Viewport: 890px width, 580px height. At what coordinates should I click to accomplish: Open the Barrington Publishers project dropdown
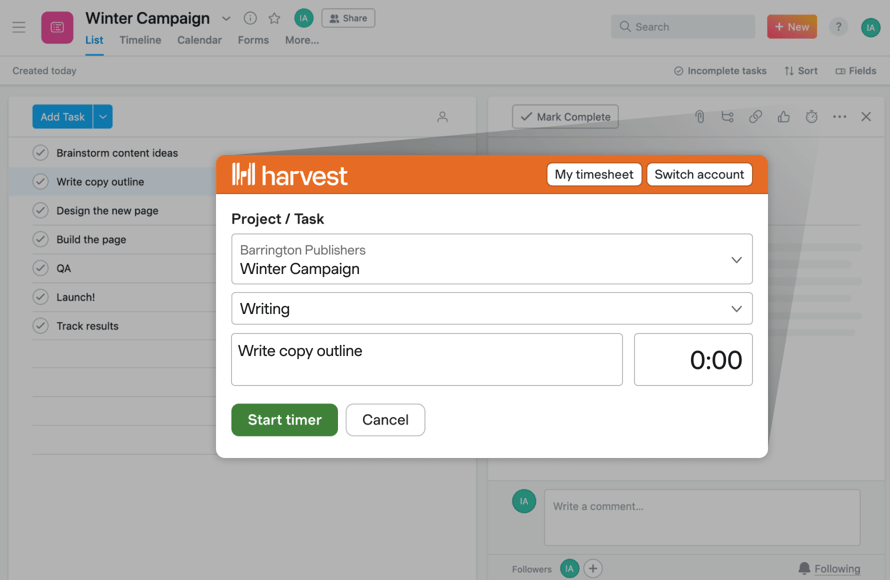click(x=492, y=259)
